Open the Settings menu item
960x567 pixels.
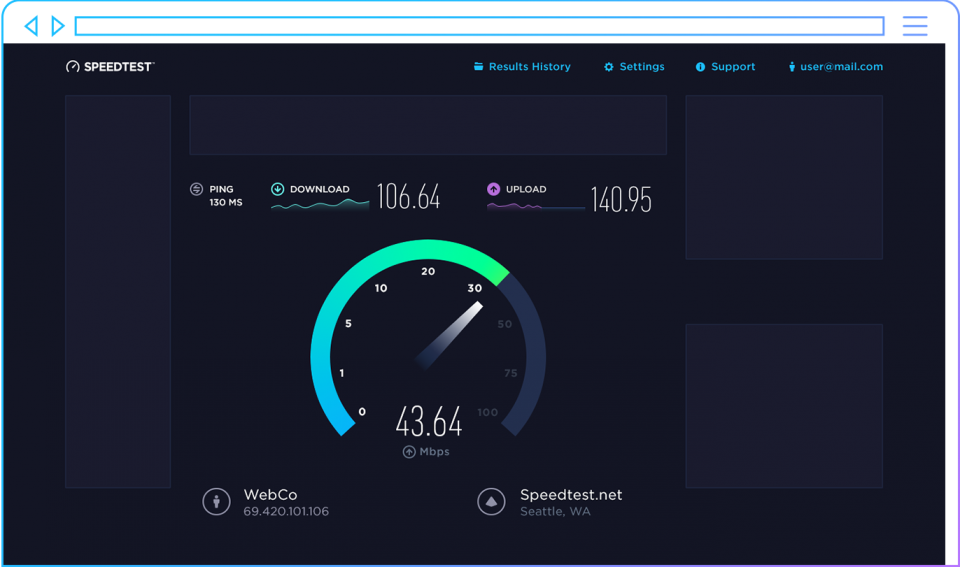pyautogui.click(x=634, y=67)
